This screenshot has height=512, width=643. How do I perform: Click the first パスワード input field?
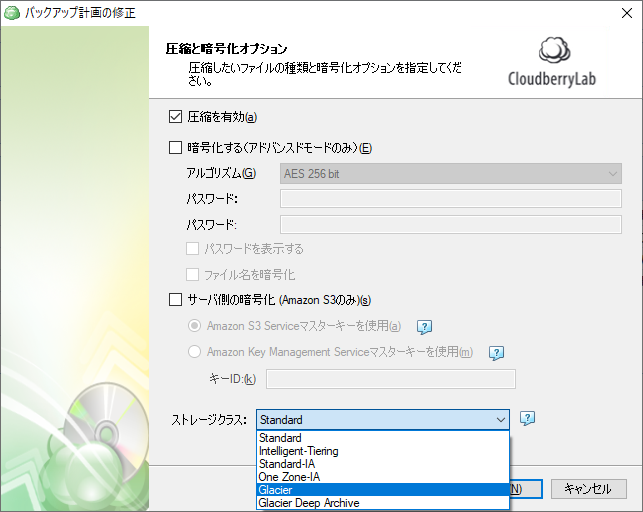(451, 199)
